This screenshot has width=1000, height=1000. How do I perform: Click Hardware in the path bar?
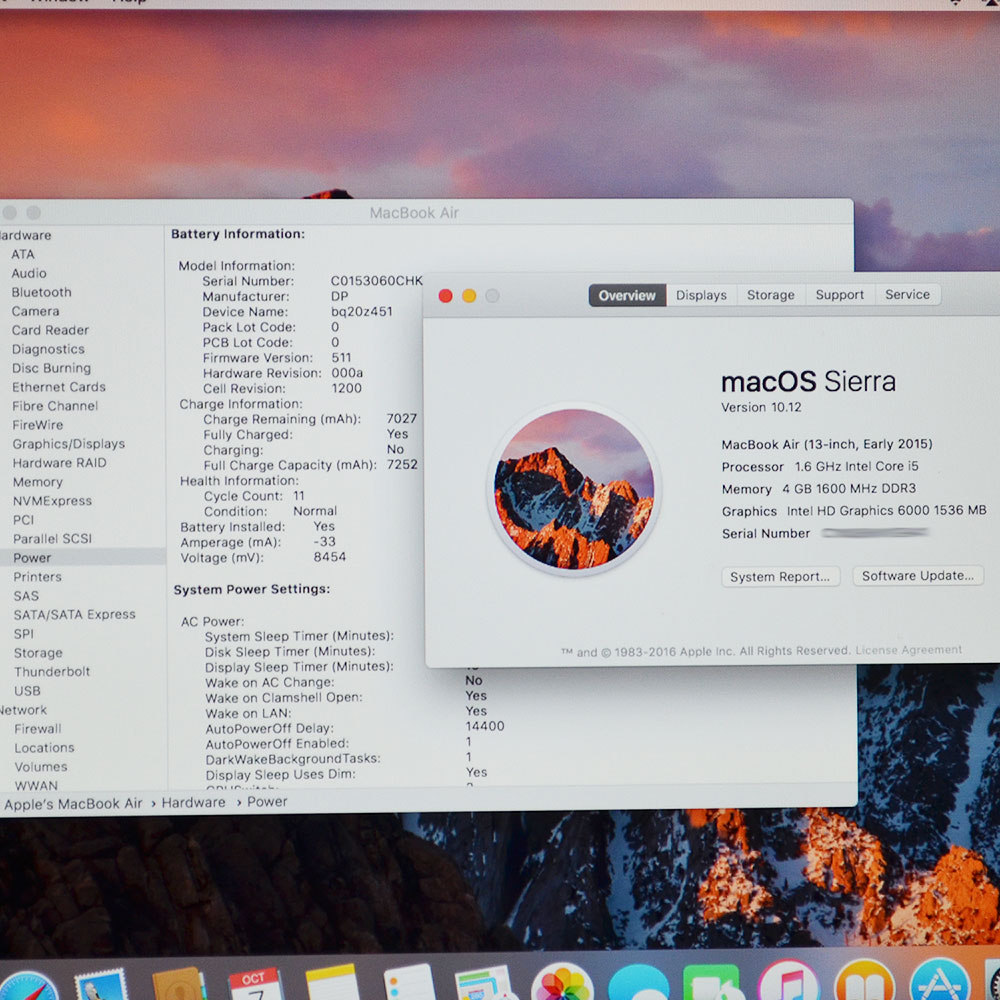[x=194, y=803]
